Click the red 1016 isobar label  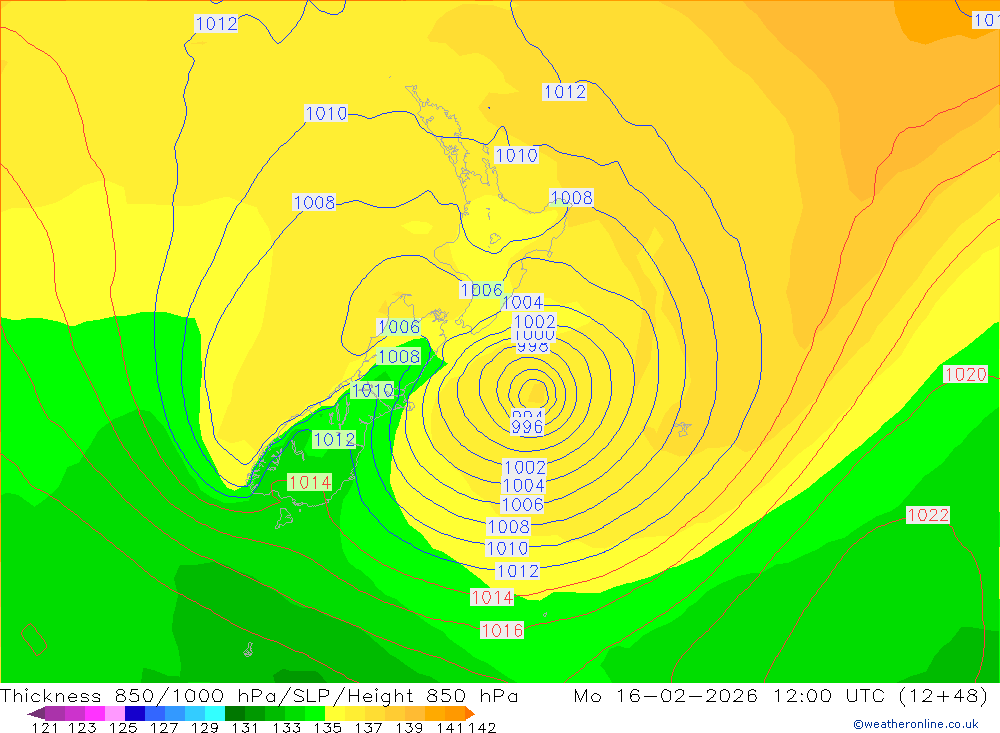click(x=502, y=630)
